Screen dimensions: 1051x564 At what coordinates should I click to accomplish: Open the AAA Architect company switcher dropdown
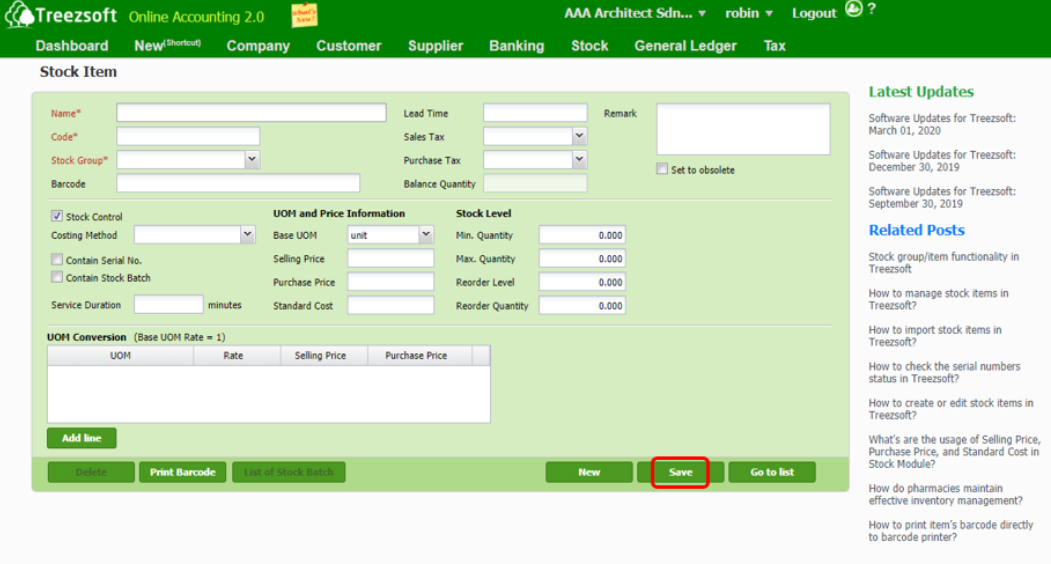tap(635, 13)
